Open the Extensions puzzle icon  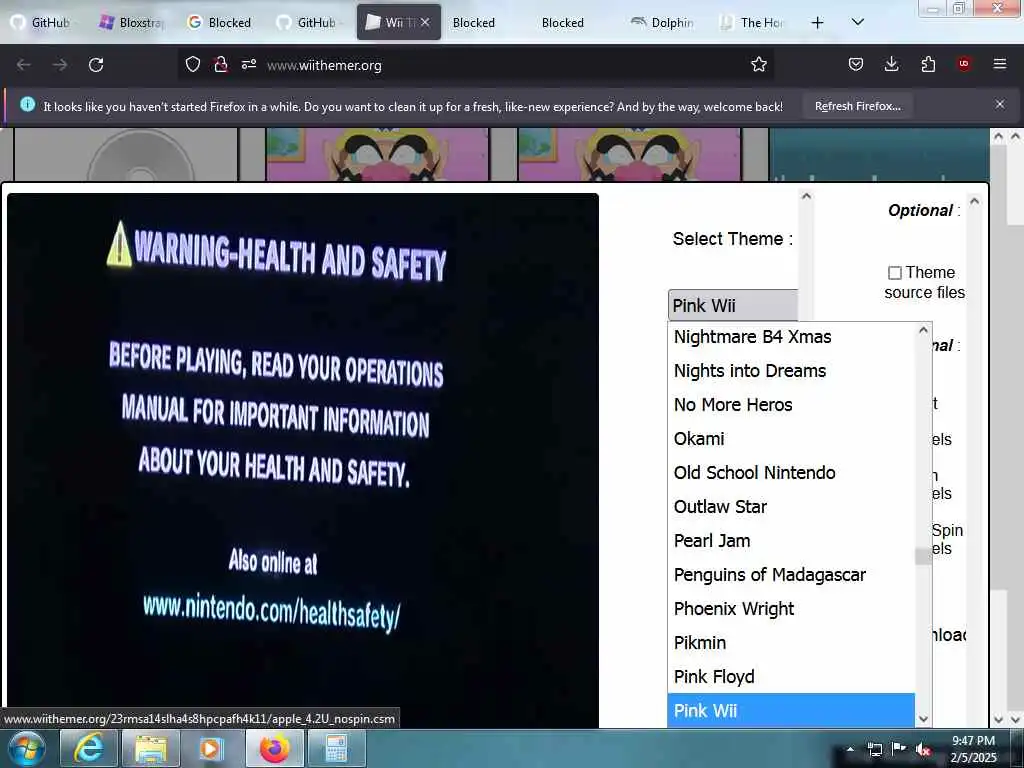928,64
